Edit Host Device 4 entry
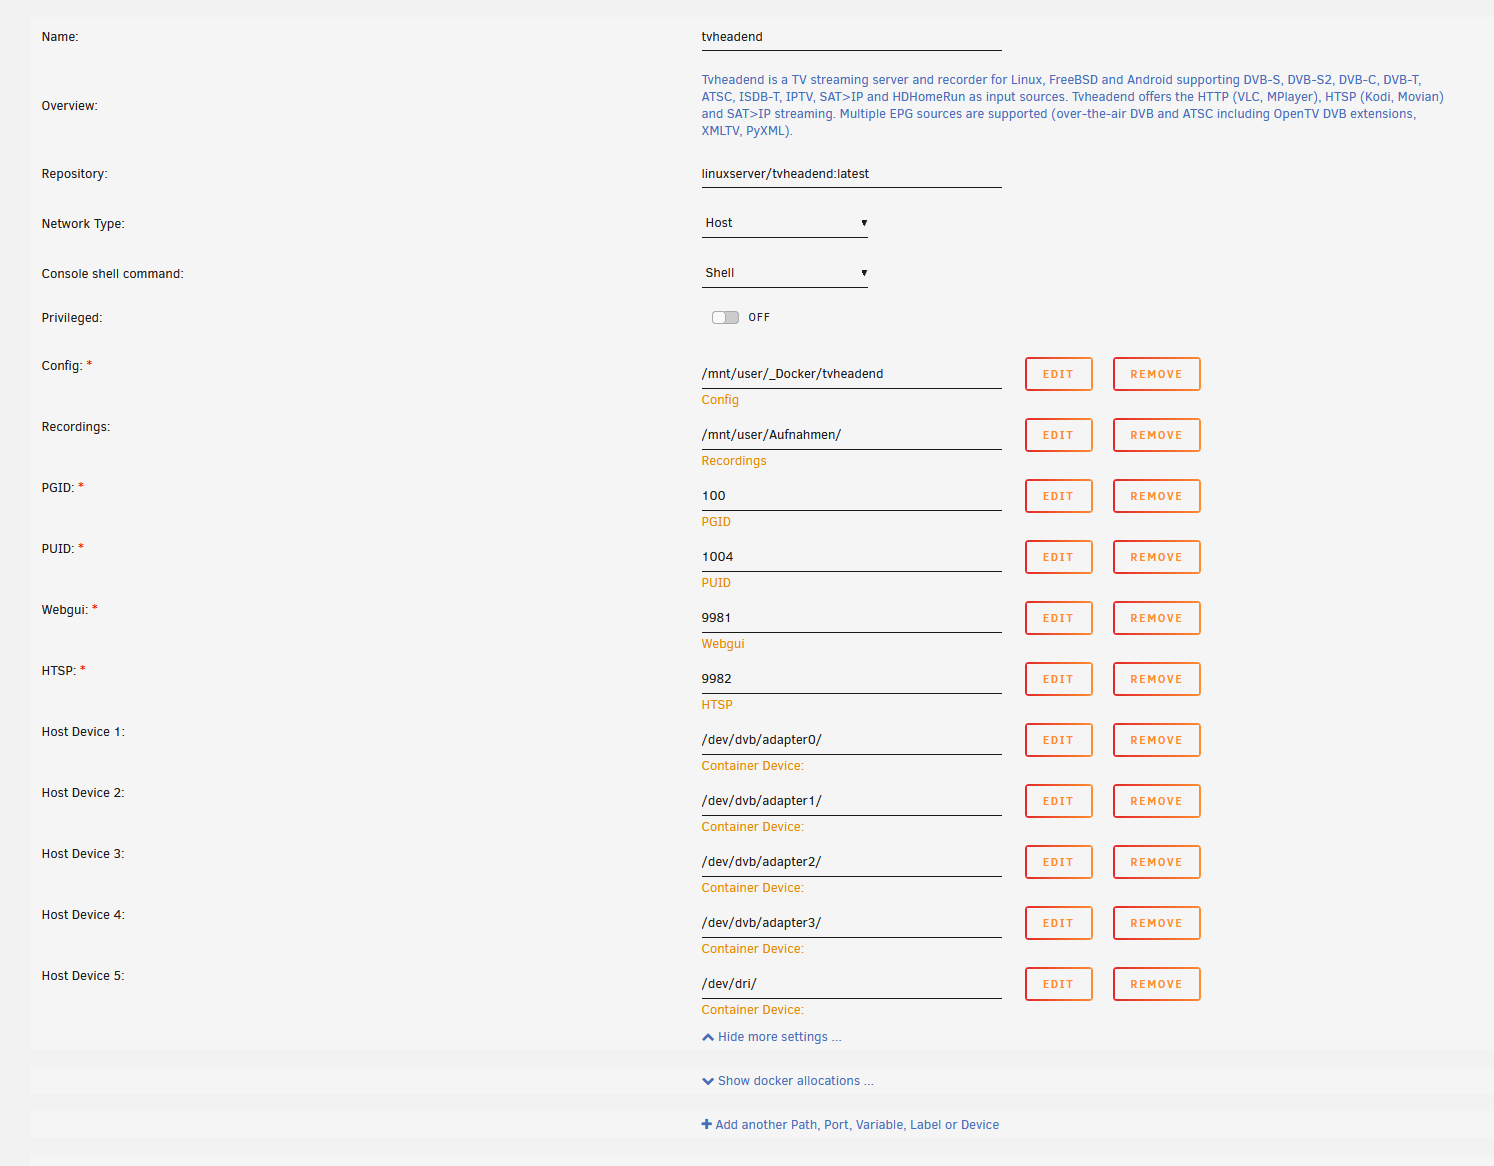The width and height of the screenshot is (1494, 1166). click(1058, 923)
